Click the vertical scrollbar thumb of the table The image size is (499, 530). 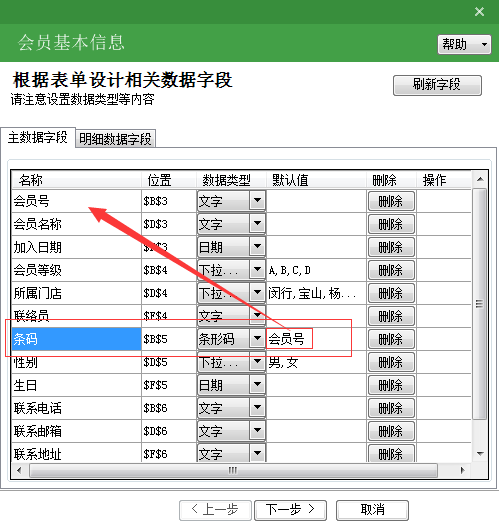tap(479, 304)
